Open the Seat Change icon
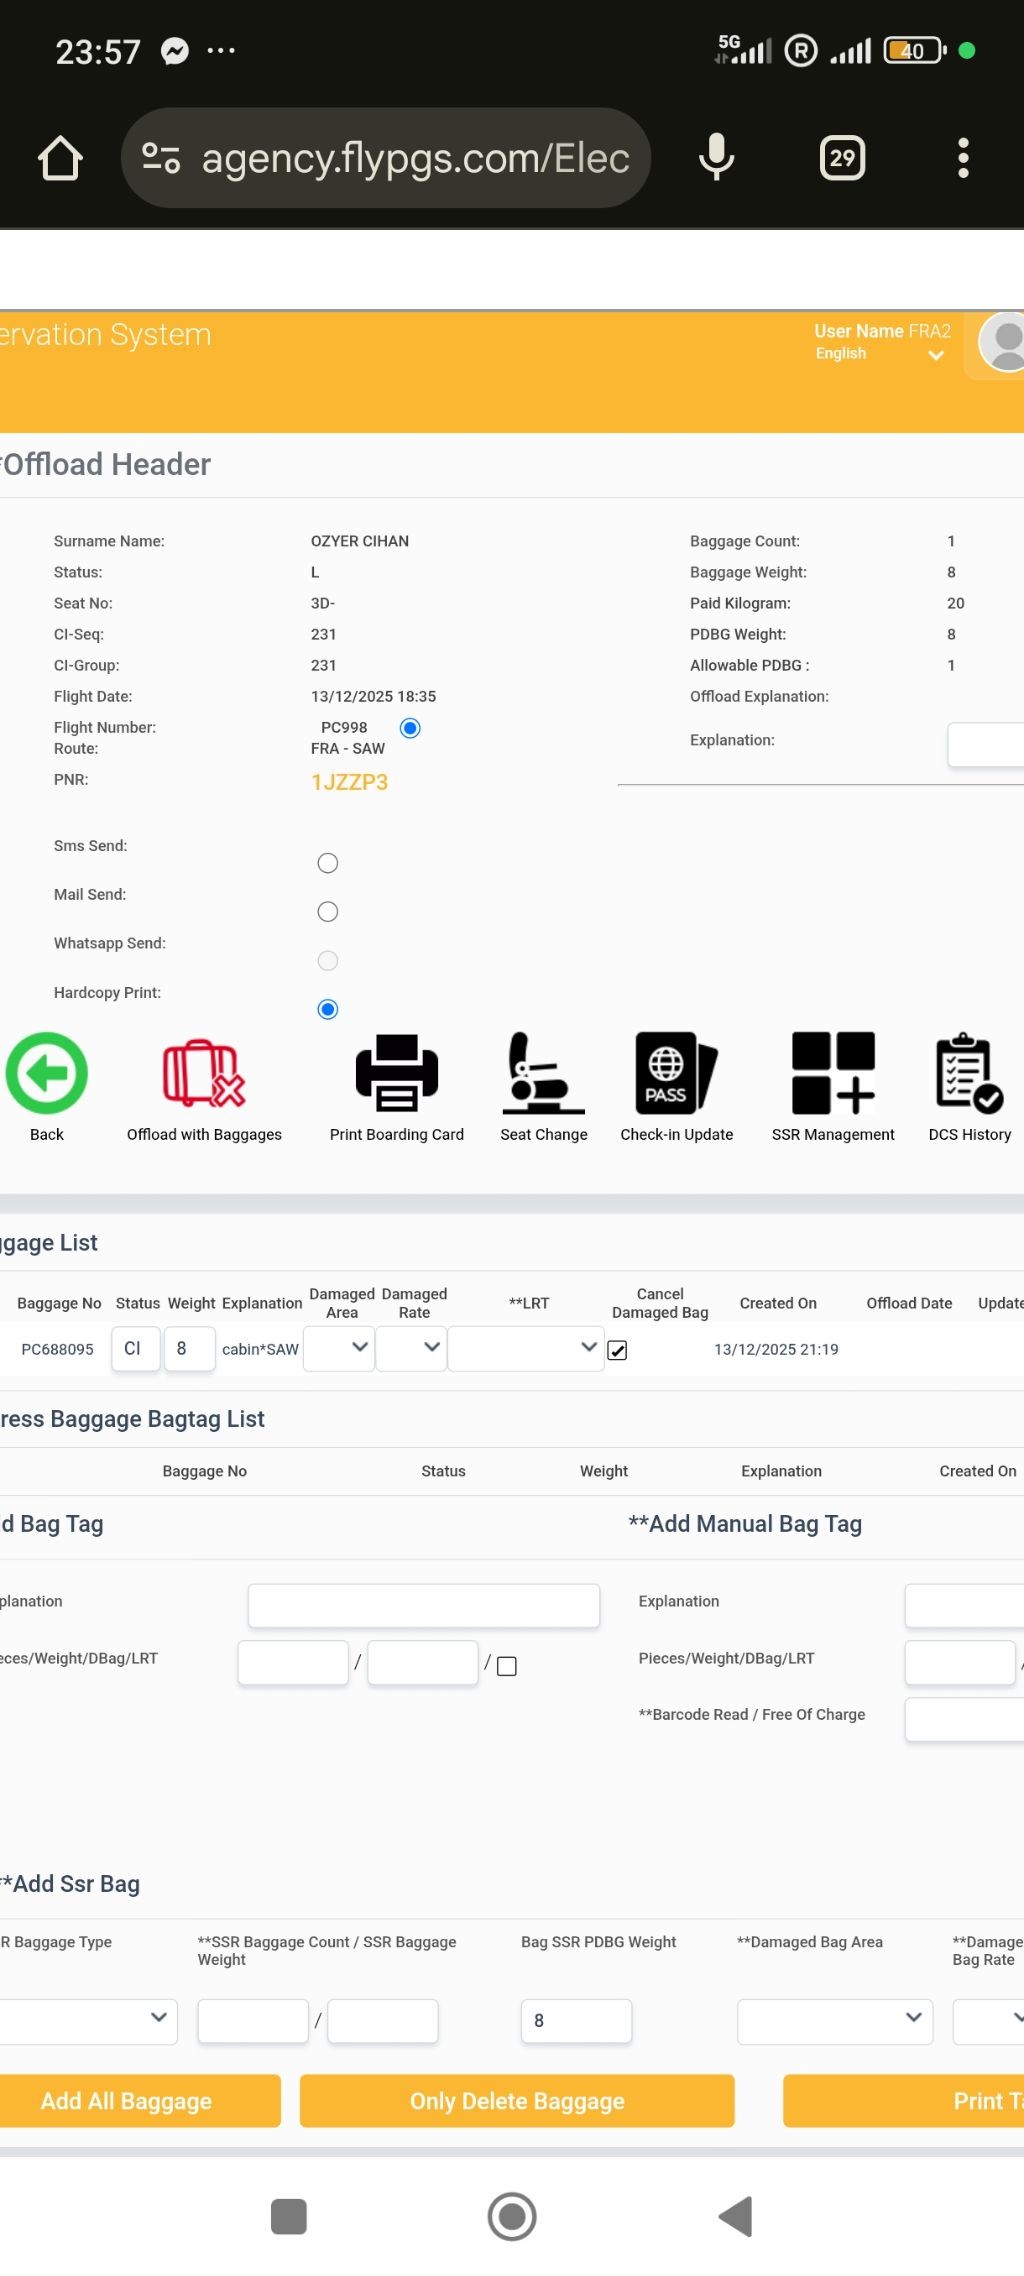This screenshot has width=1024, height=2276. coord(543,1073)
